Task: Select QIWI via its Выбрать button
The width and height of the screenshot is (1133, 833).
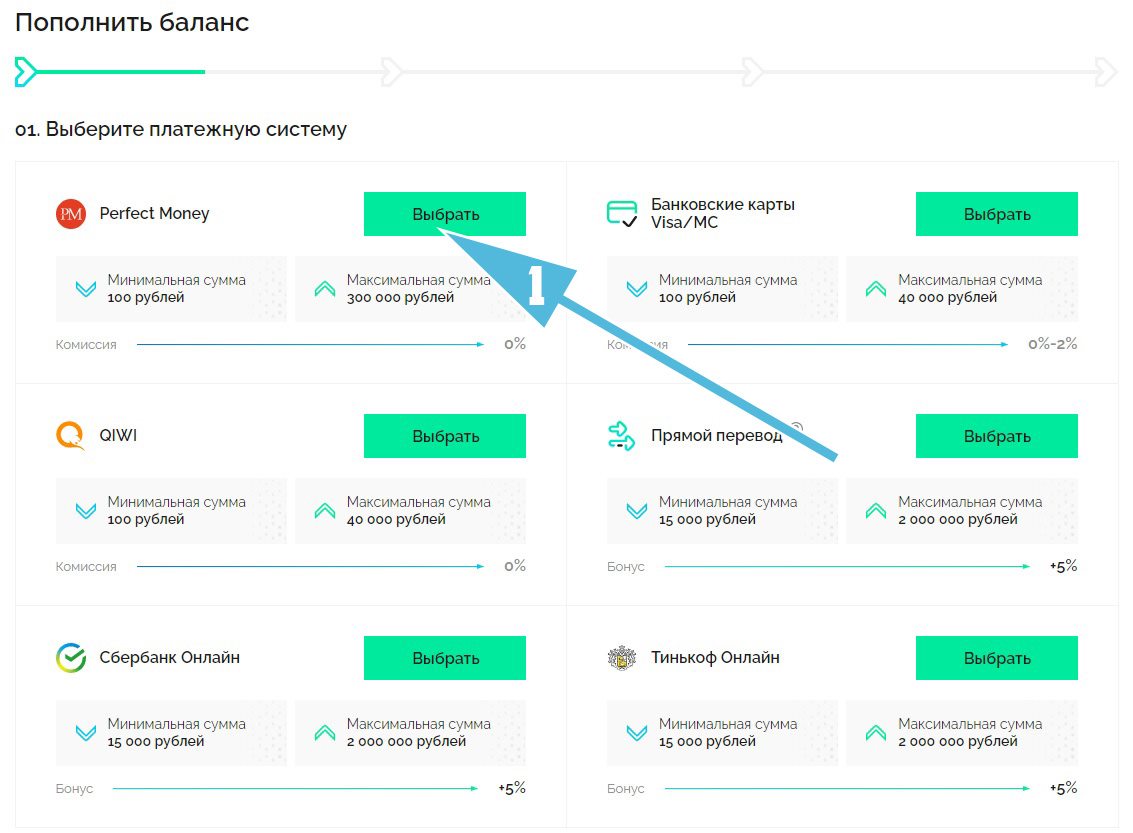Action: tap(445, 436)
